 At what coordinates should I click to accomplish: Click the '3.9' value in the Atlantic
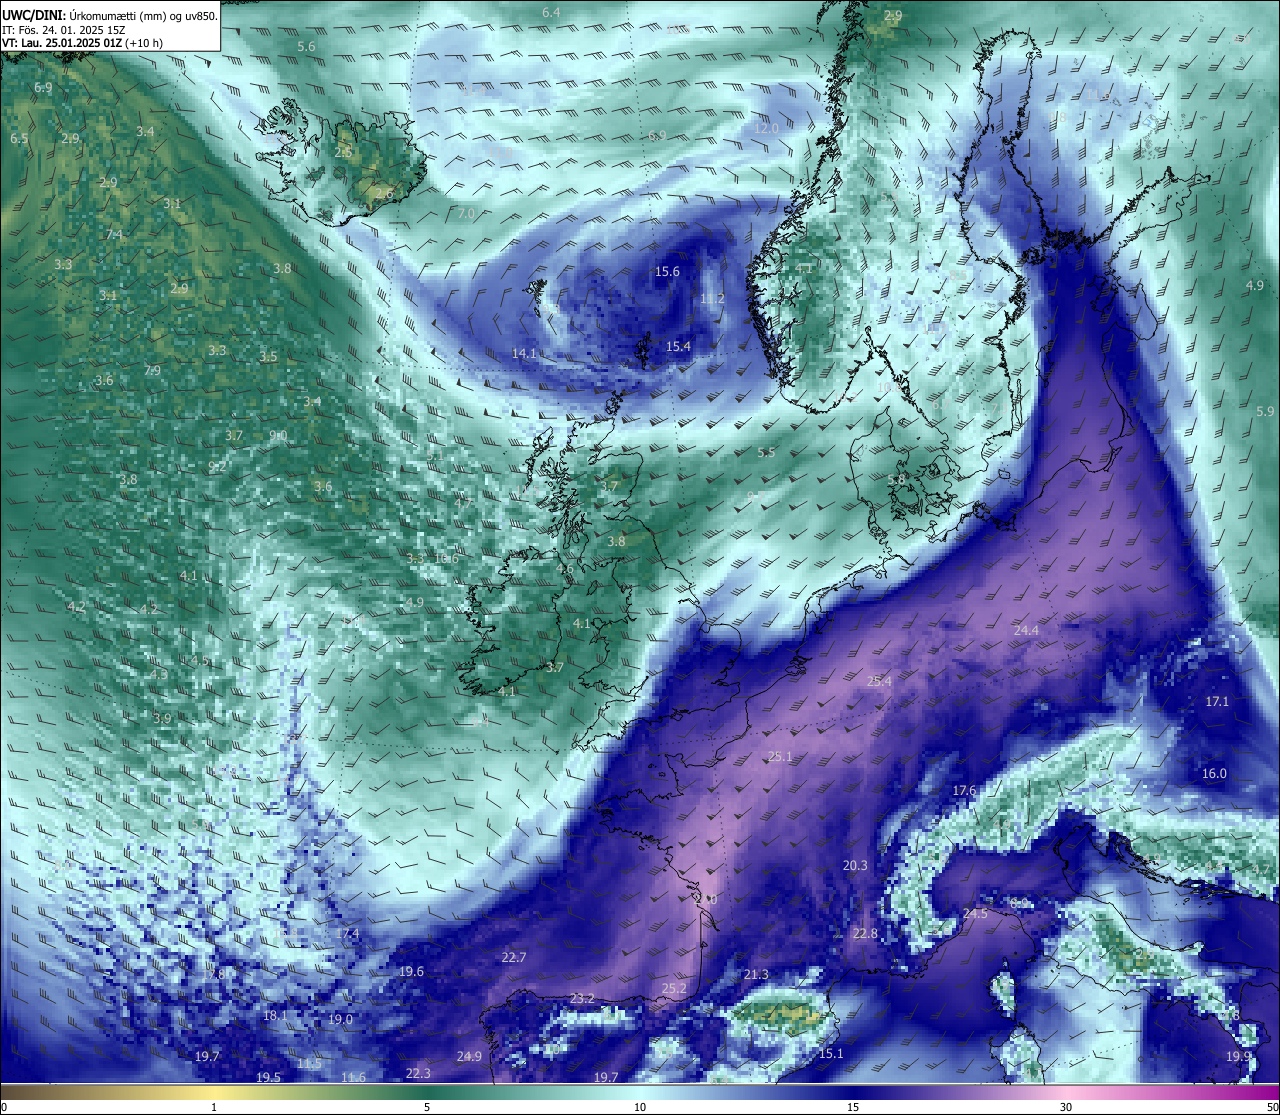[x=162, y=719]
